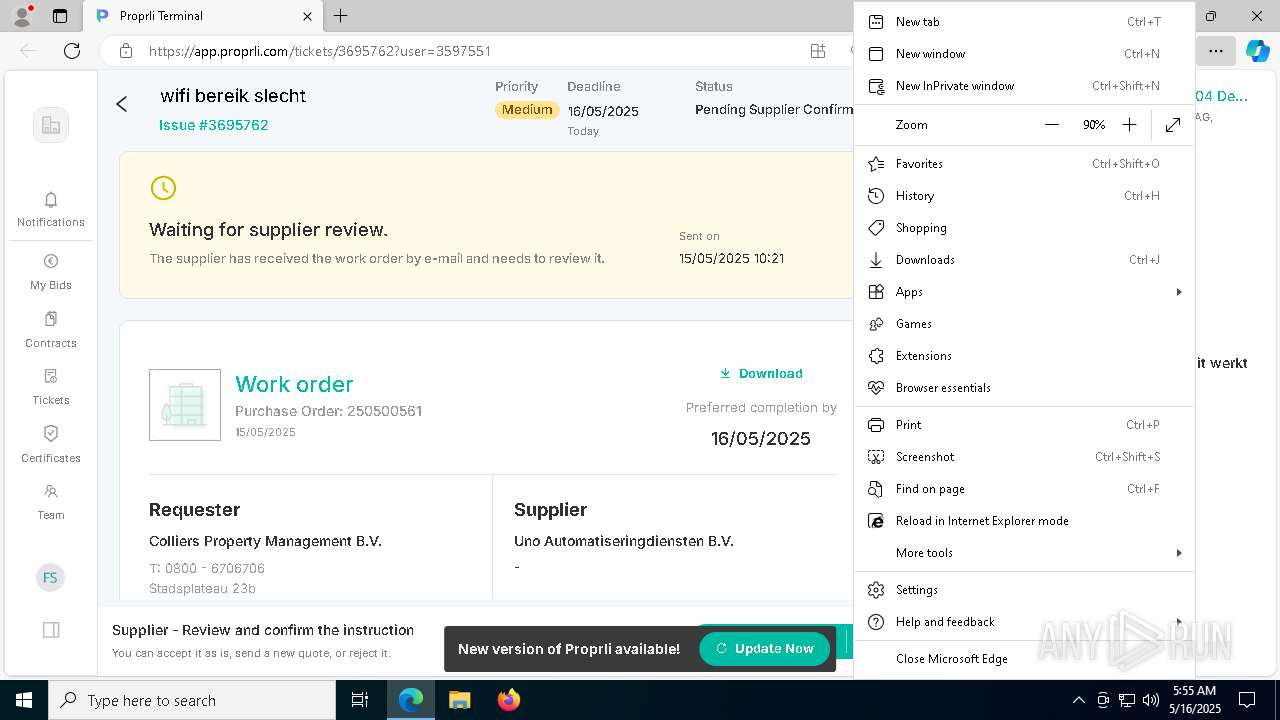Open Settings from the Edge menu

(x=1024, y=590)
